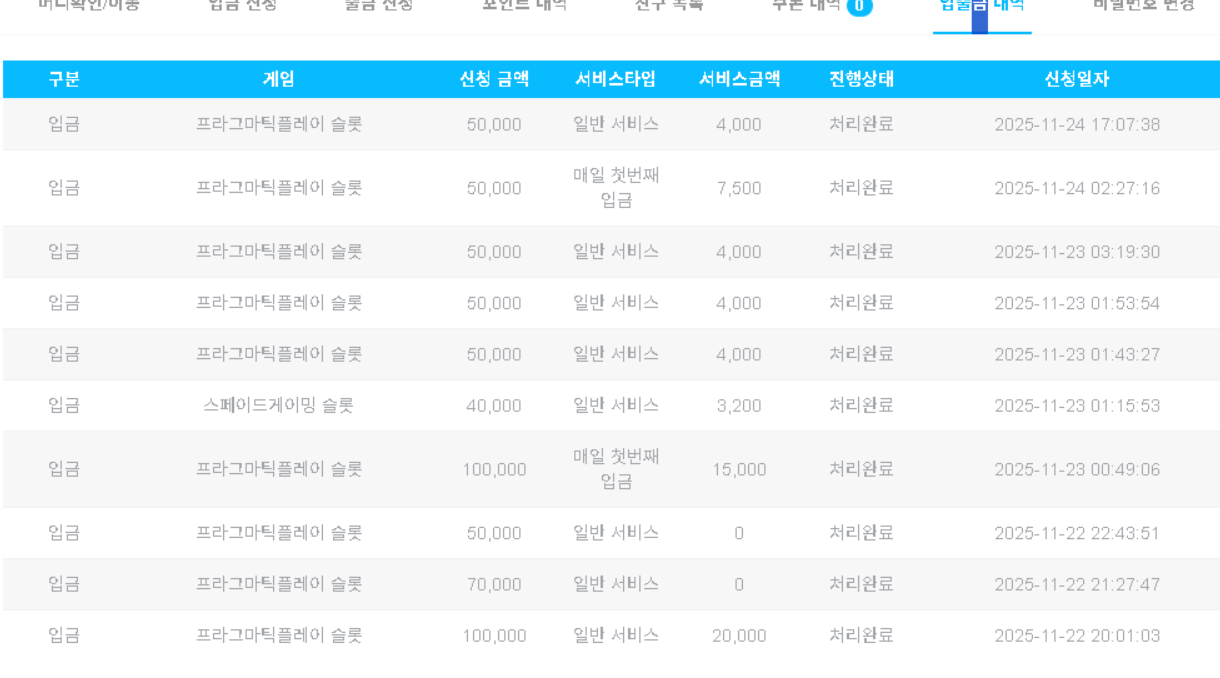The width and height of the screenshot is (1220, 678).
Task: Sort by the 신청 금액 column header
Action: point(493,80)
